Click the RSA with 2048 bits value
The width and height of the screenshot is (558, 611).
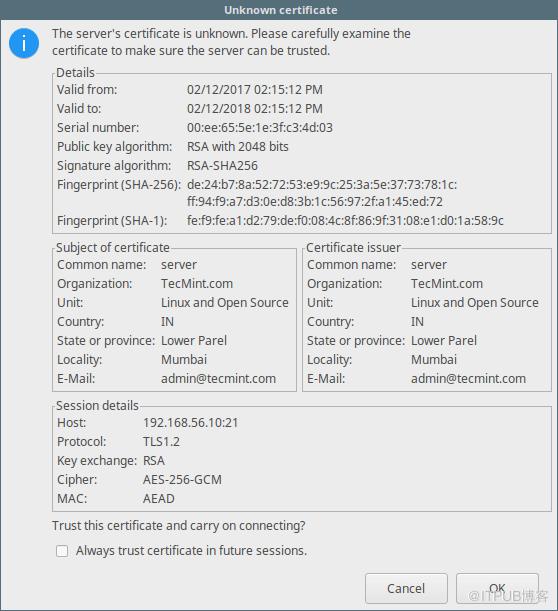[x=238, y=147]
